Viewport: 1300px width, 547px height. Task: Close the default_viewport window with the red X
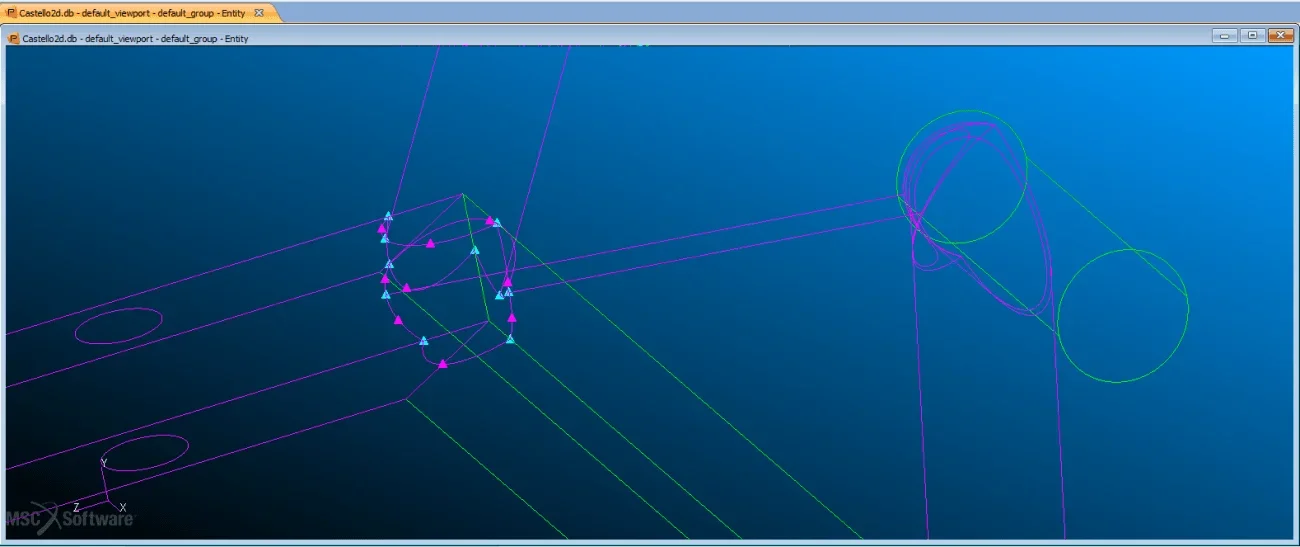click(1280, 36)
